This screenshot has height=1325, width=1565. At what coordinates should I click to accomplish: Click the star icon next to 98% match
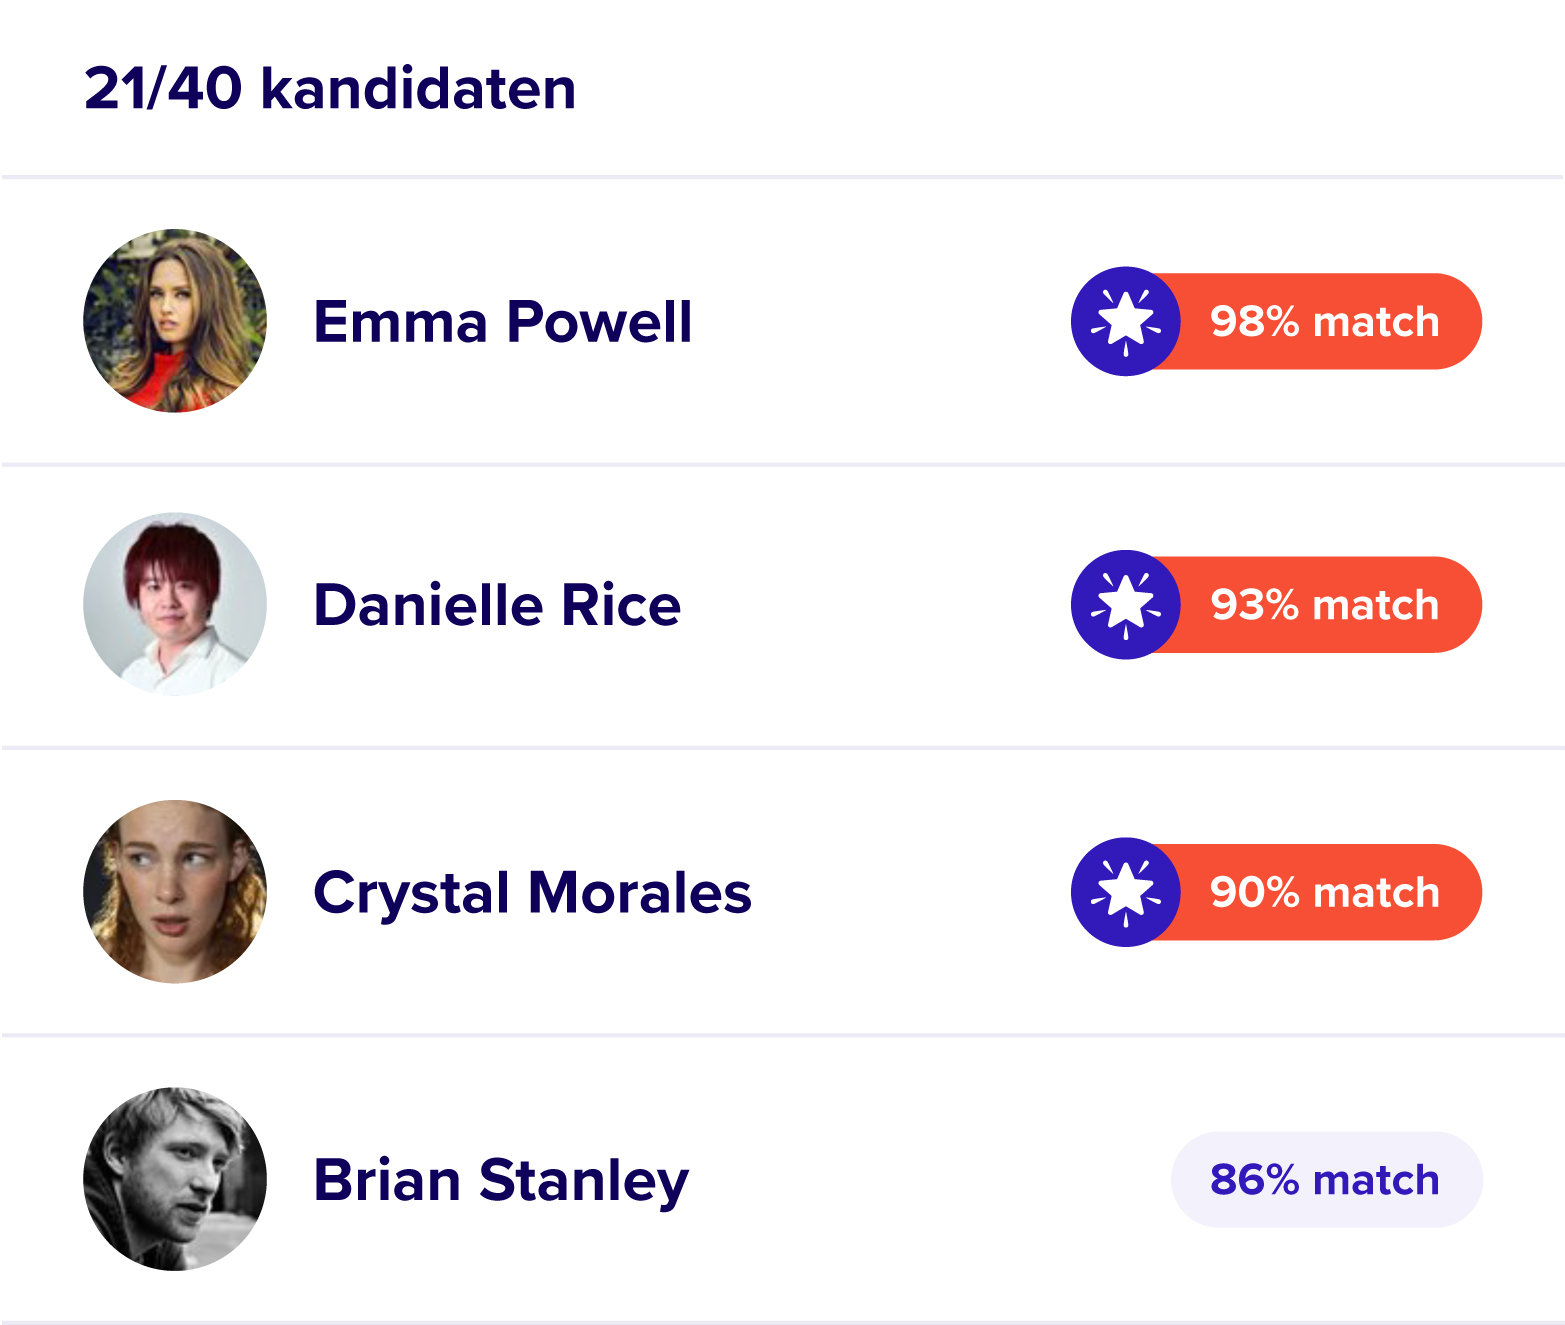tap(1126, 321)
